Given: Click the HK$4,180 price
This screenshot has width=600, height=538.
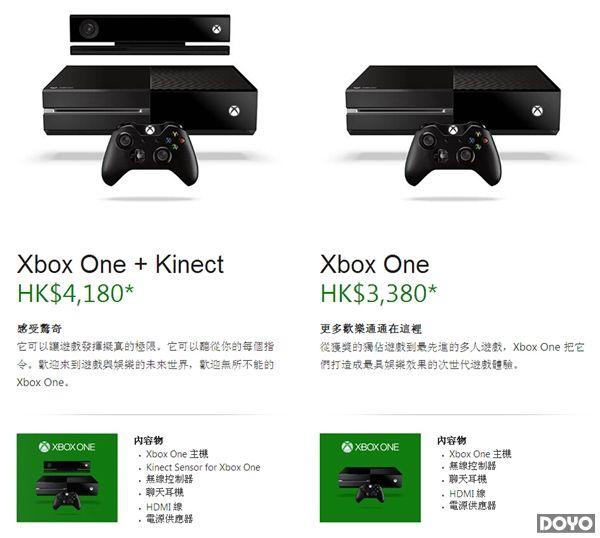Looking at the screenshot, I should pyautogui.click(x=76, y=293).
